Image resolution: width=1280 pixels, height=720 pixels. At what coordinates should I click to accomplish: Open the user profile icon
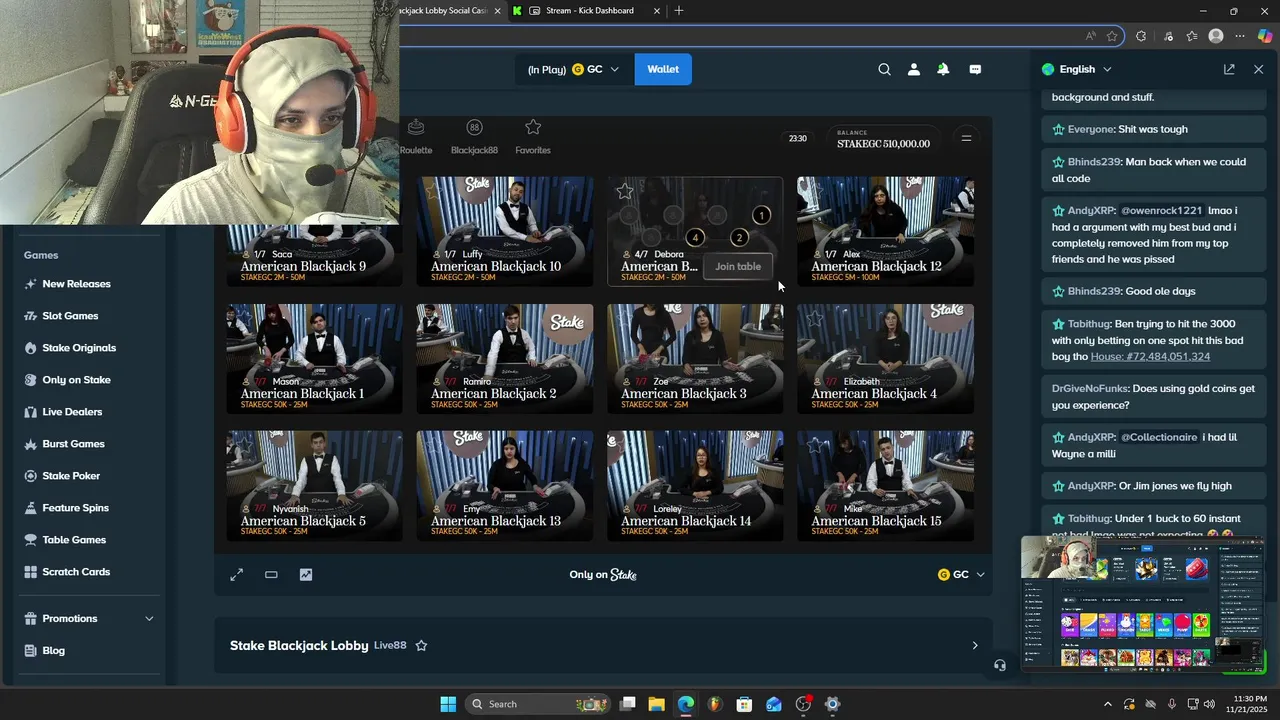913,69
